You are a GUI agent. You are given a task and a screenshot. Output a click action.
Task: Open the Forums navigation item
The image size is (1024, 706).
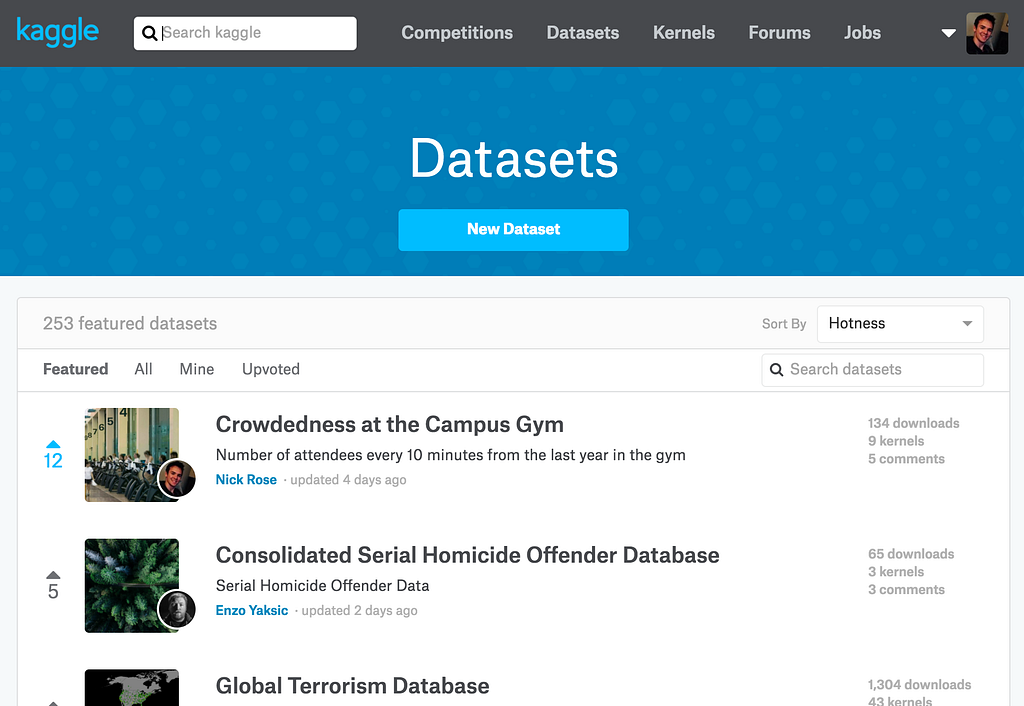tap(779, 33)
